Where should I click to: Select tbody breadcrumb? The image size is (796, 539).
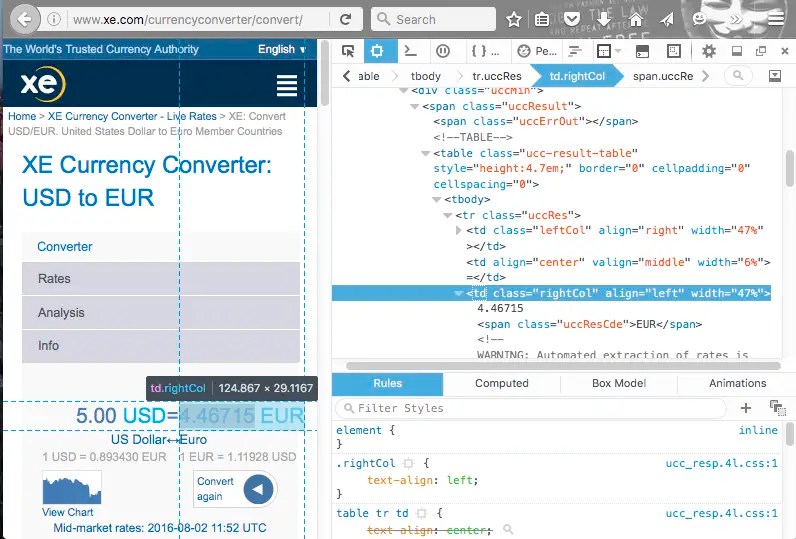pyautogui.click(x=425, y=76)
